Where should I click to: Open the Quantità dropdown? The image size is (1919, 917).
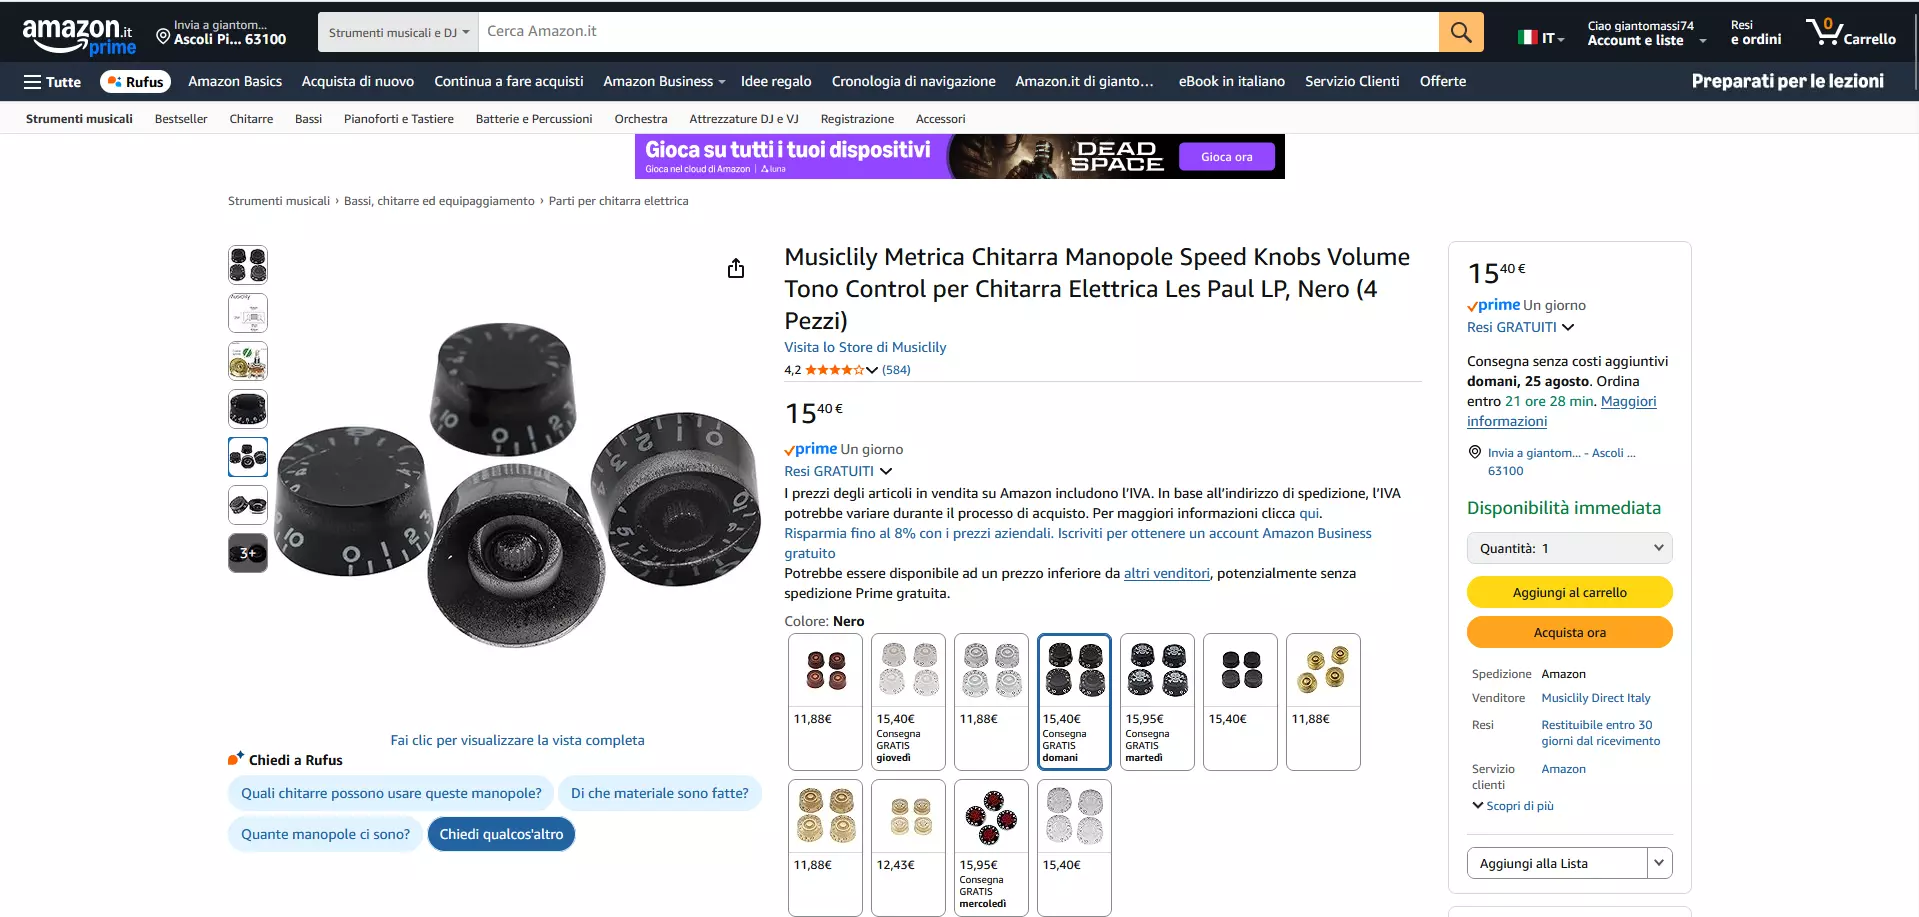tap(1569, 548)
